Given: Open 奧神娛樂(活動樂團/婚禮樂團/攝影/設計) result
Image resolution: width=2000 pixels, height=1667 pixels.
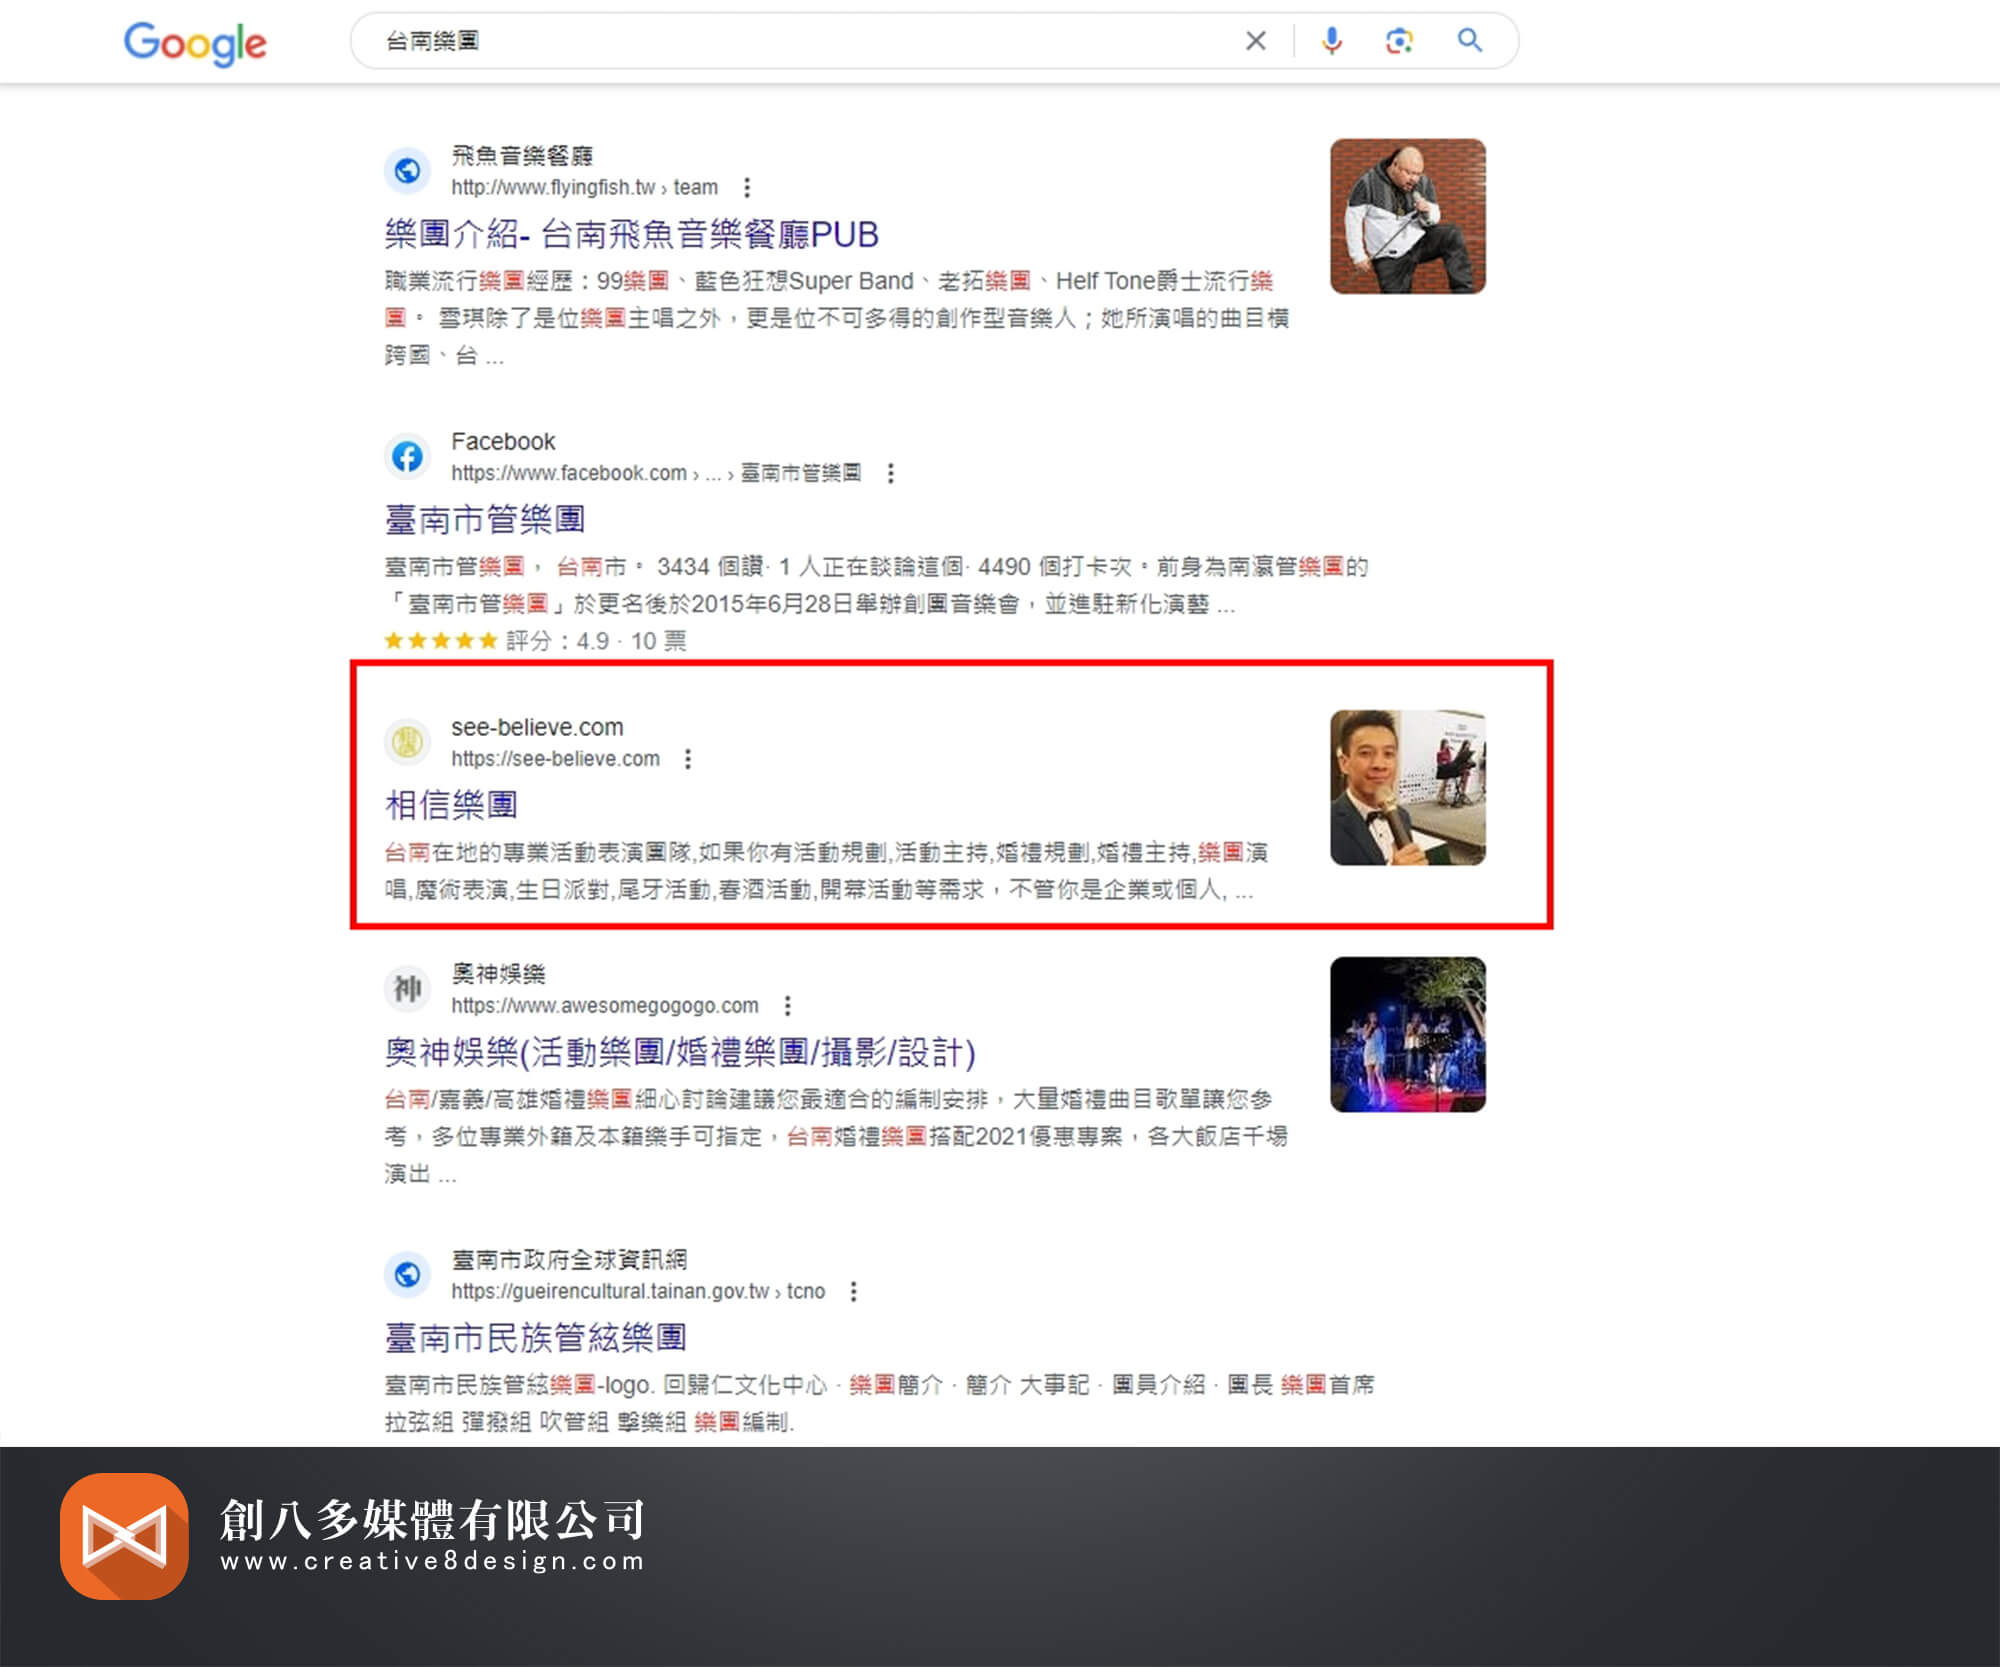Looking at the screenshot, I should coord(680,1052).
